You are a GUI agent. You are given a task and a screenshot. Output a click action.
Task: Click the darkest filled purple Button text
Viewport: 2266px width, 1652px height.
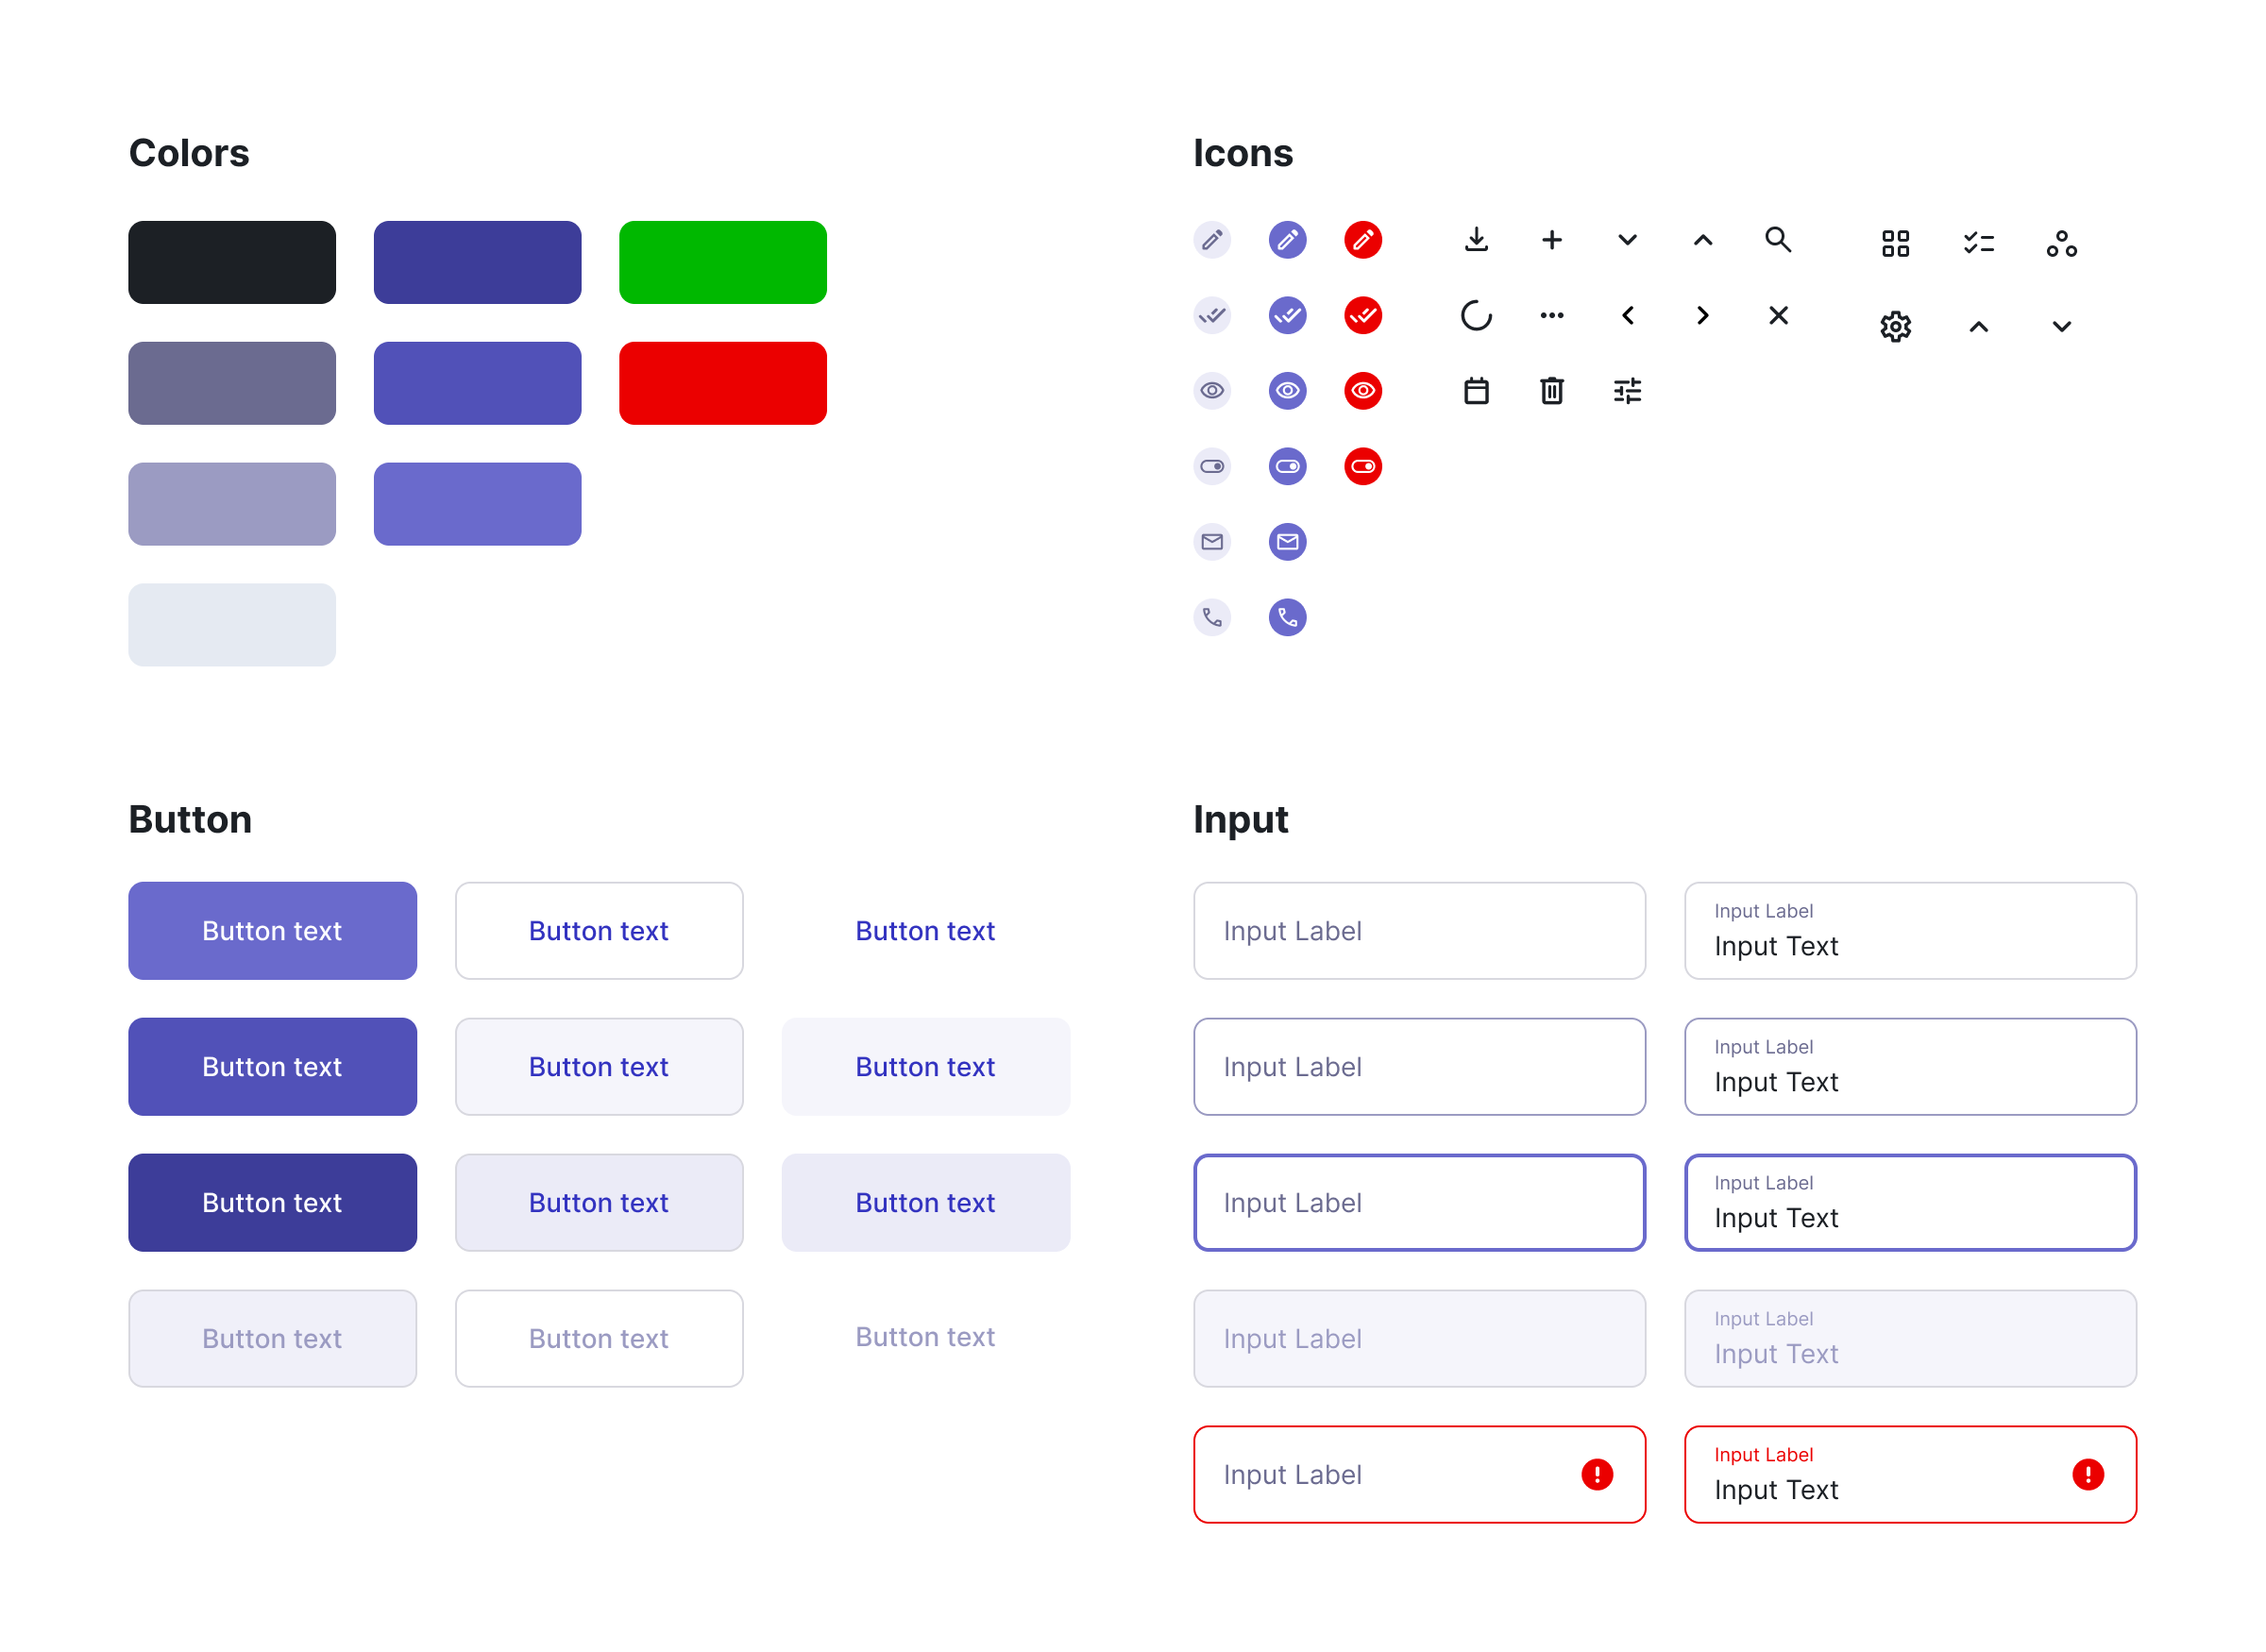pos(272,1202)
